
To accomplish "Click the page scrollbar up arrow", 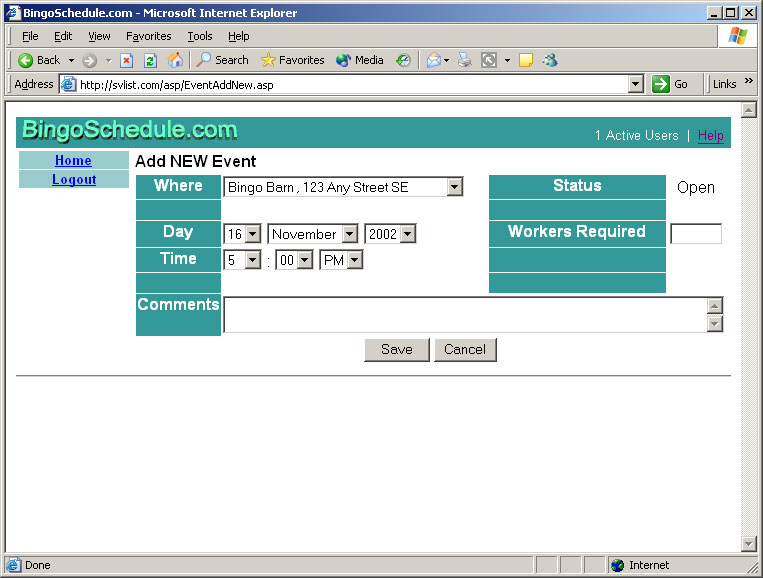I will [748, 110].
